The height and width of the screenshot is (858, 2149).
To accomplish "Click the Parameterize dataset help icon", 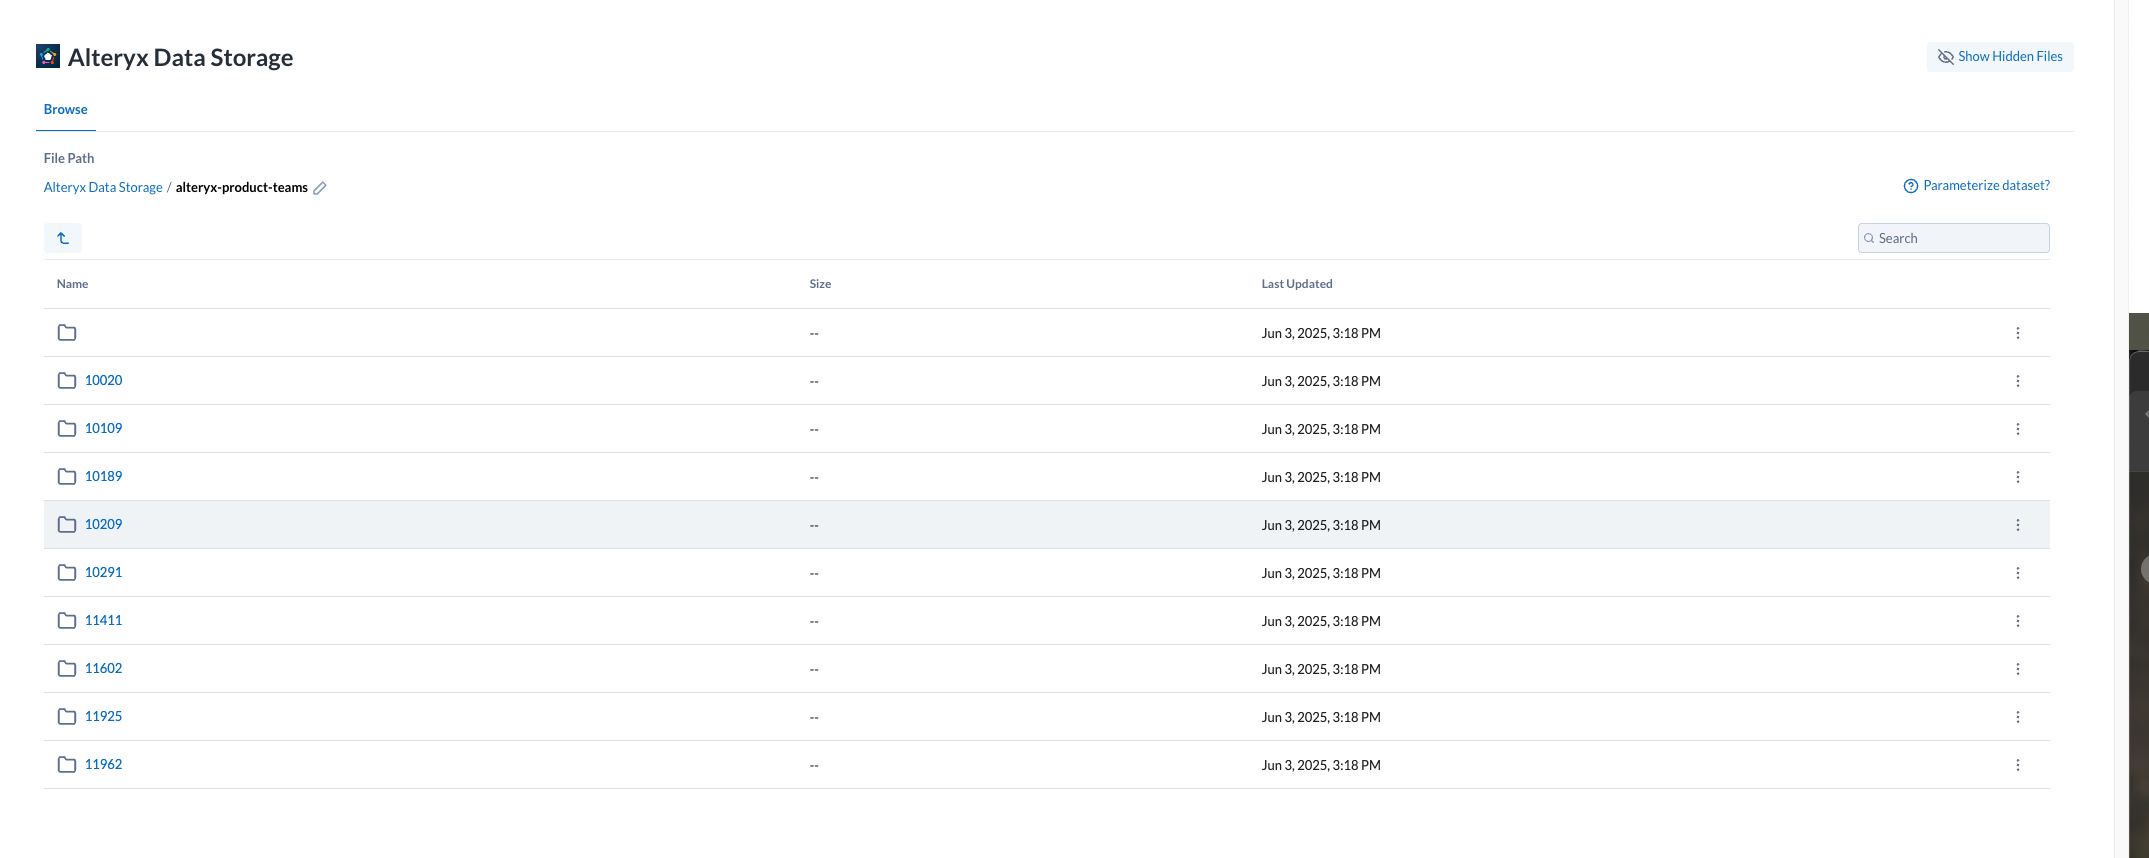I will [x=1910, y=186].
